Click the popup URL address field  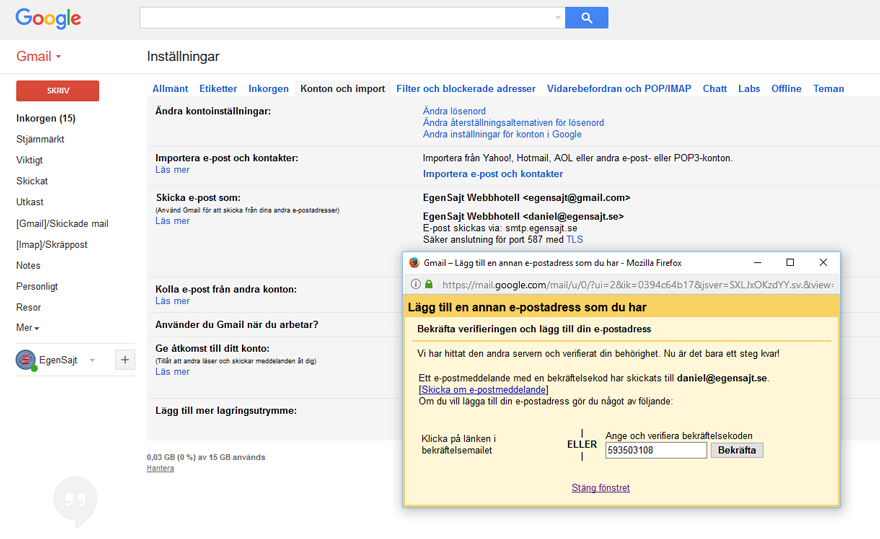click(x=638, y=285)
